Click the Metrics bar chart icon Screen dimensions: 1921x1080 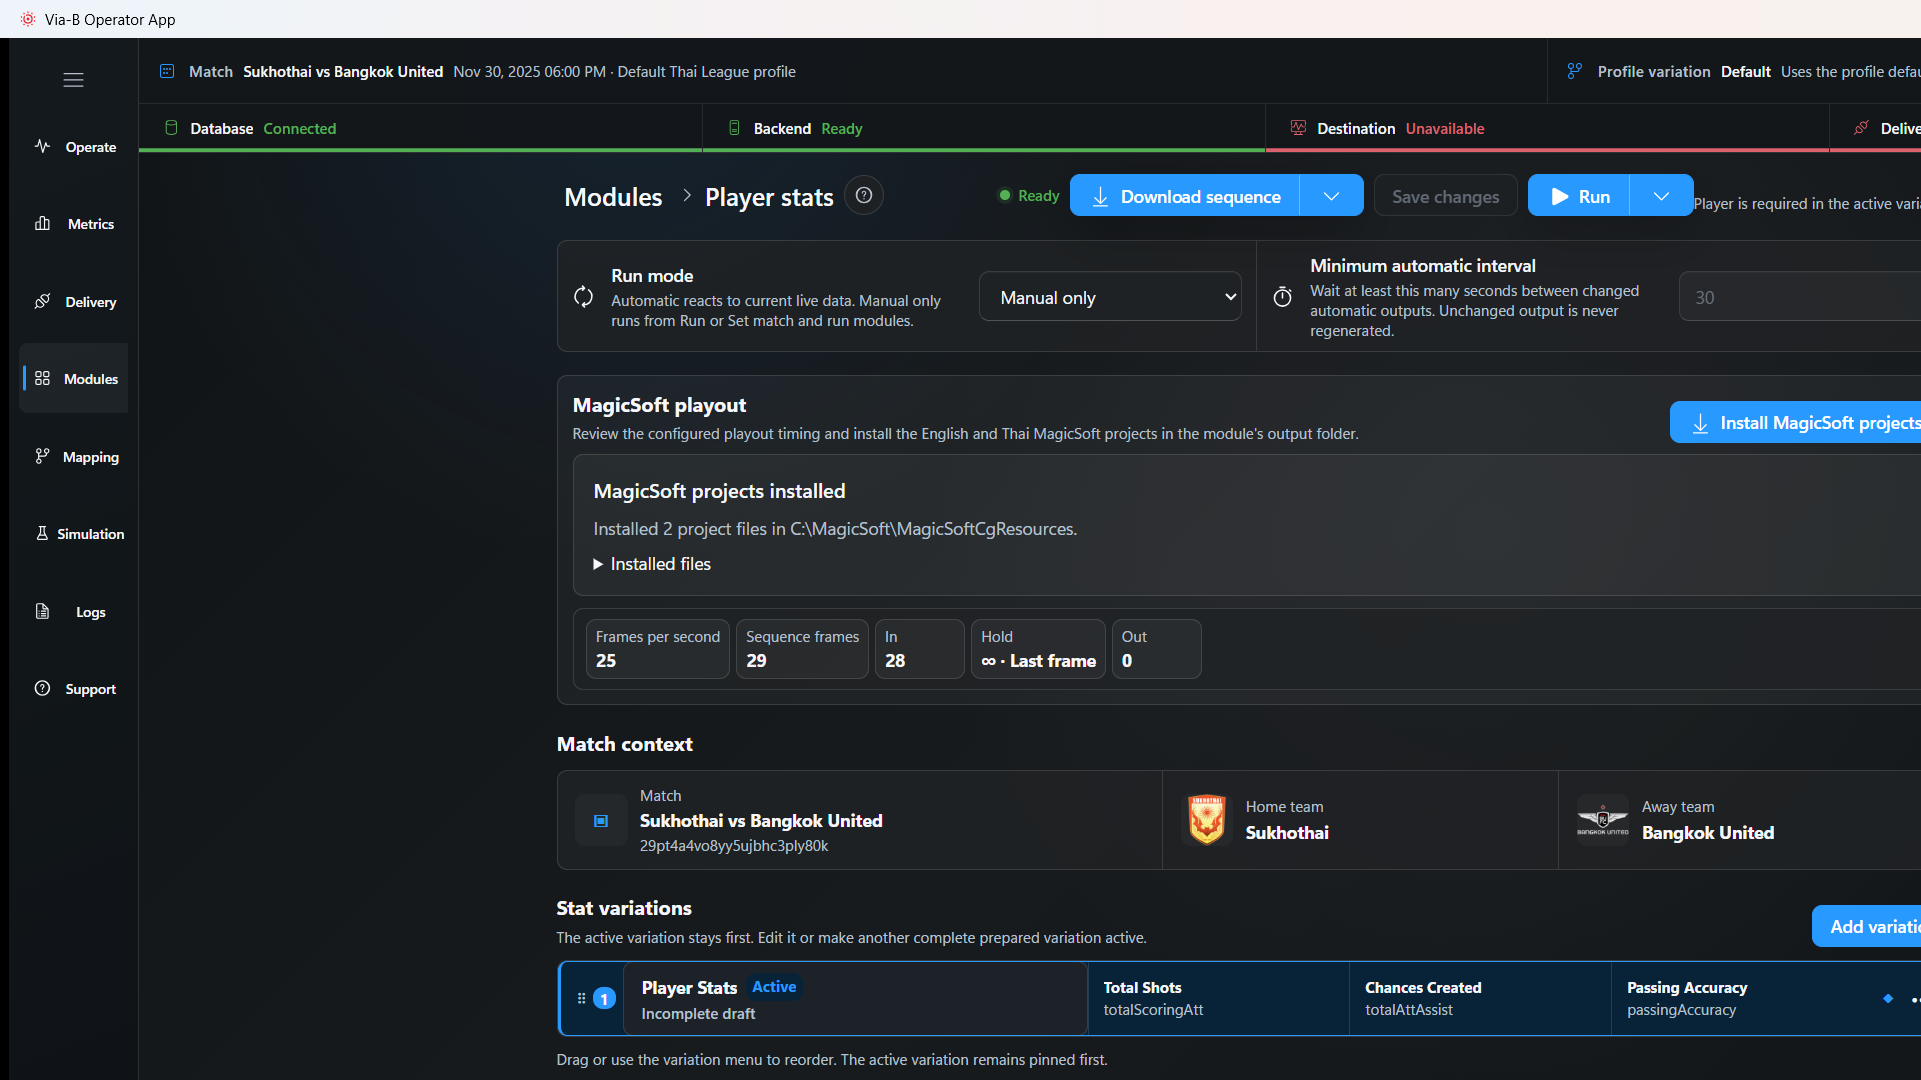tap(42, 223)
